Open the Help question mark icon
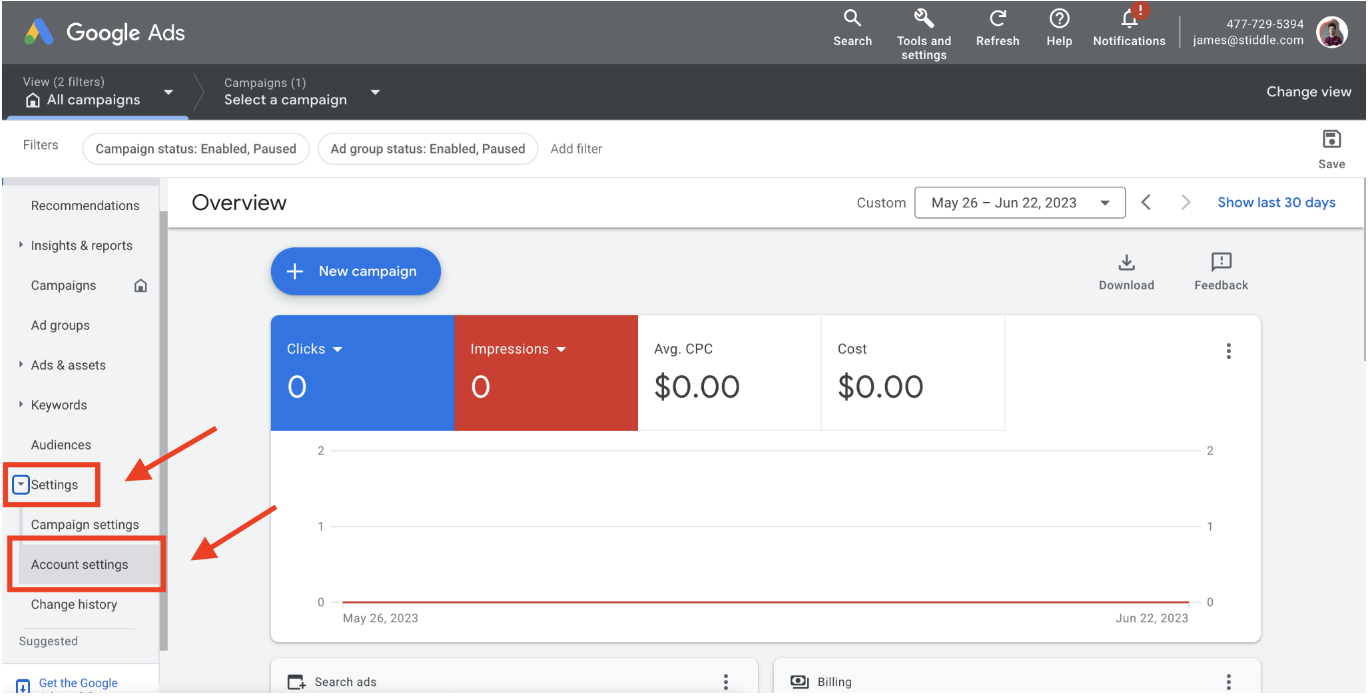 pyautogui.click(x=1059, y=18)
